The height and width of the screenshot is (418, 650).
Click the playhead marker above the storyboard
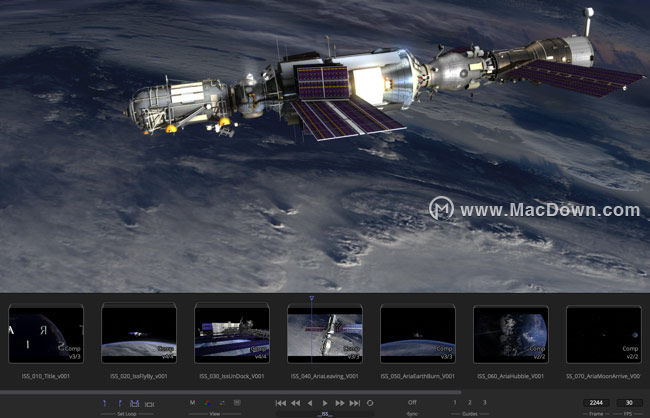click(312, 299)
